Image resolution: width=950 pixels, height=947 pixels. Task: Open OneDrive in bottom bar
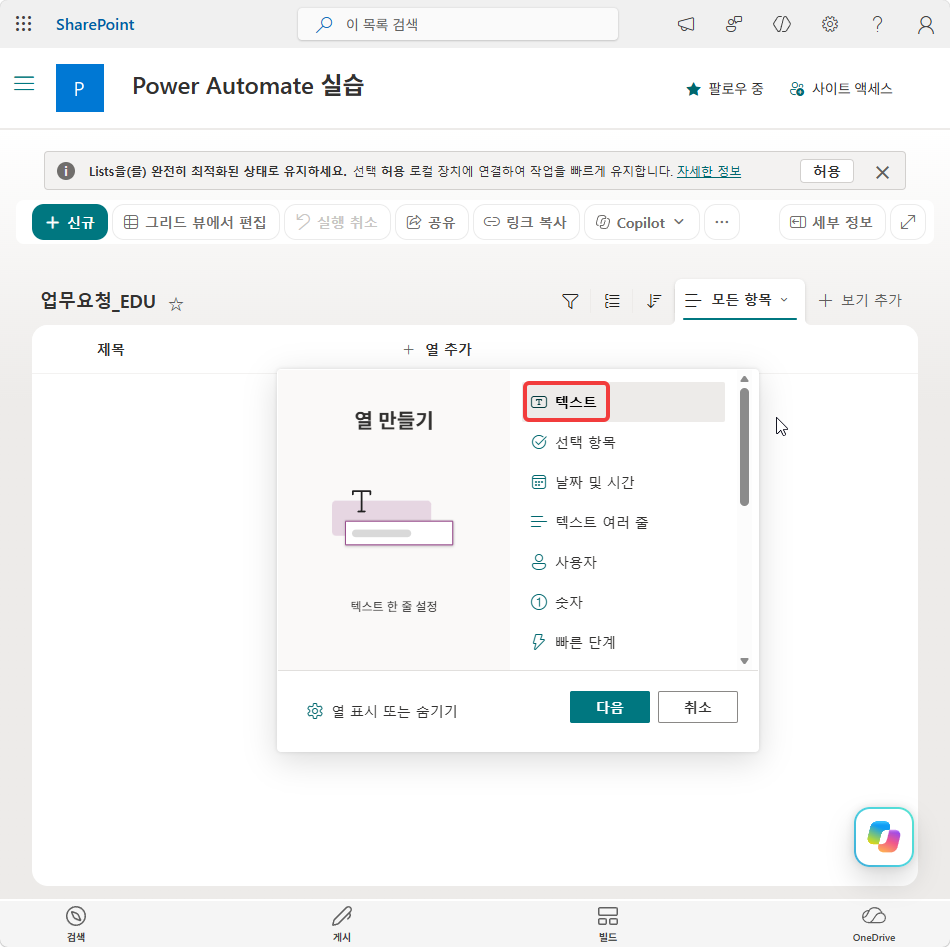(874, 925)
